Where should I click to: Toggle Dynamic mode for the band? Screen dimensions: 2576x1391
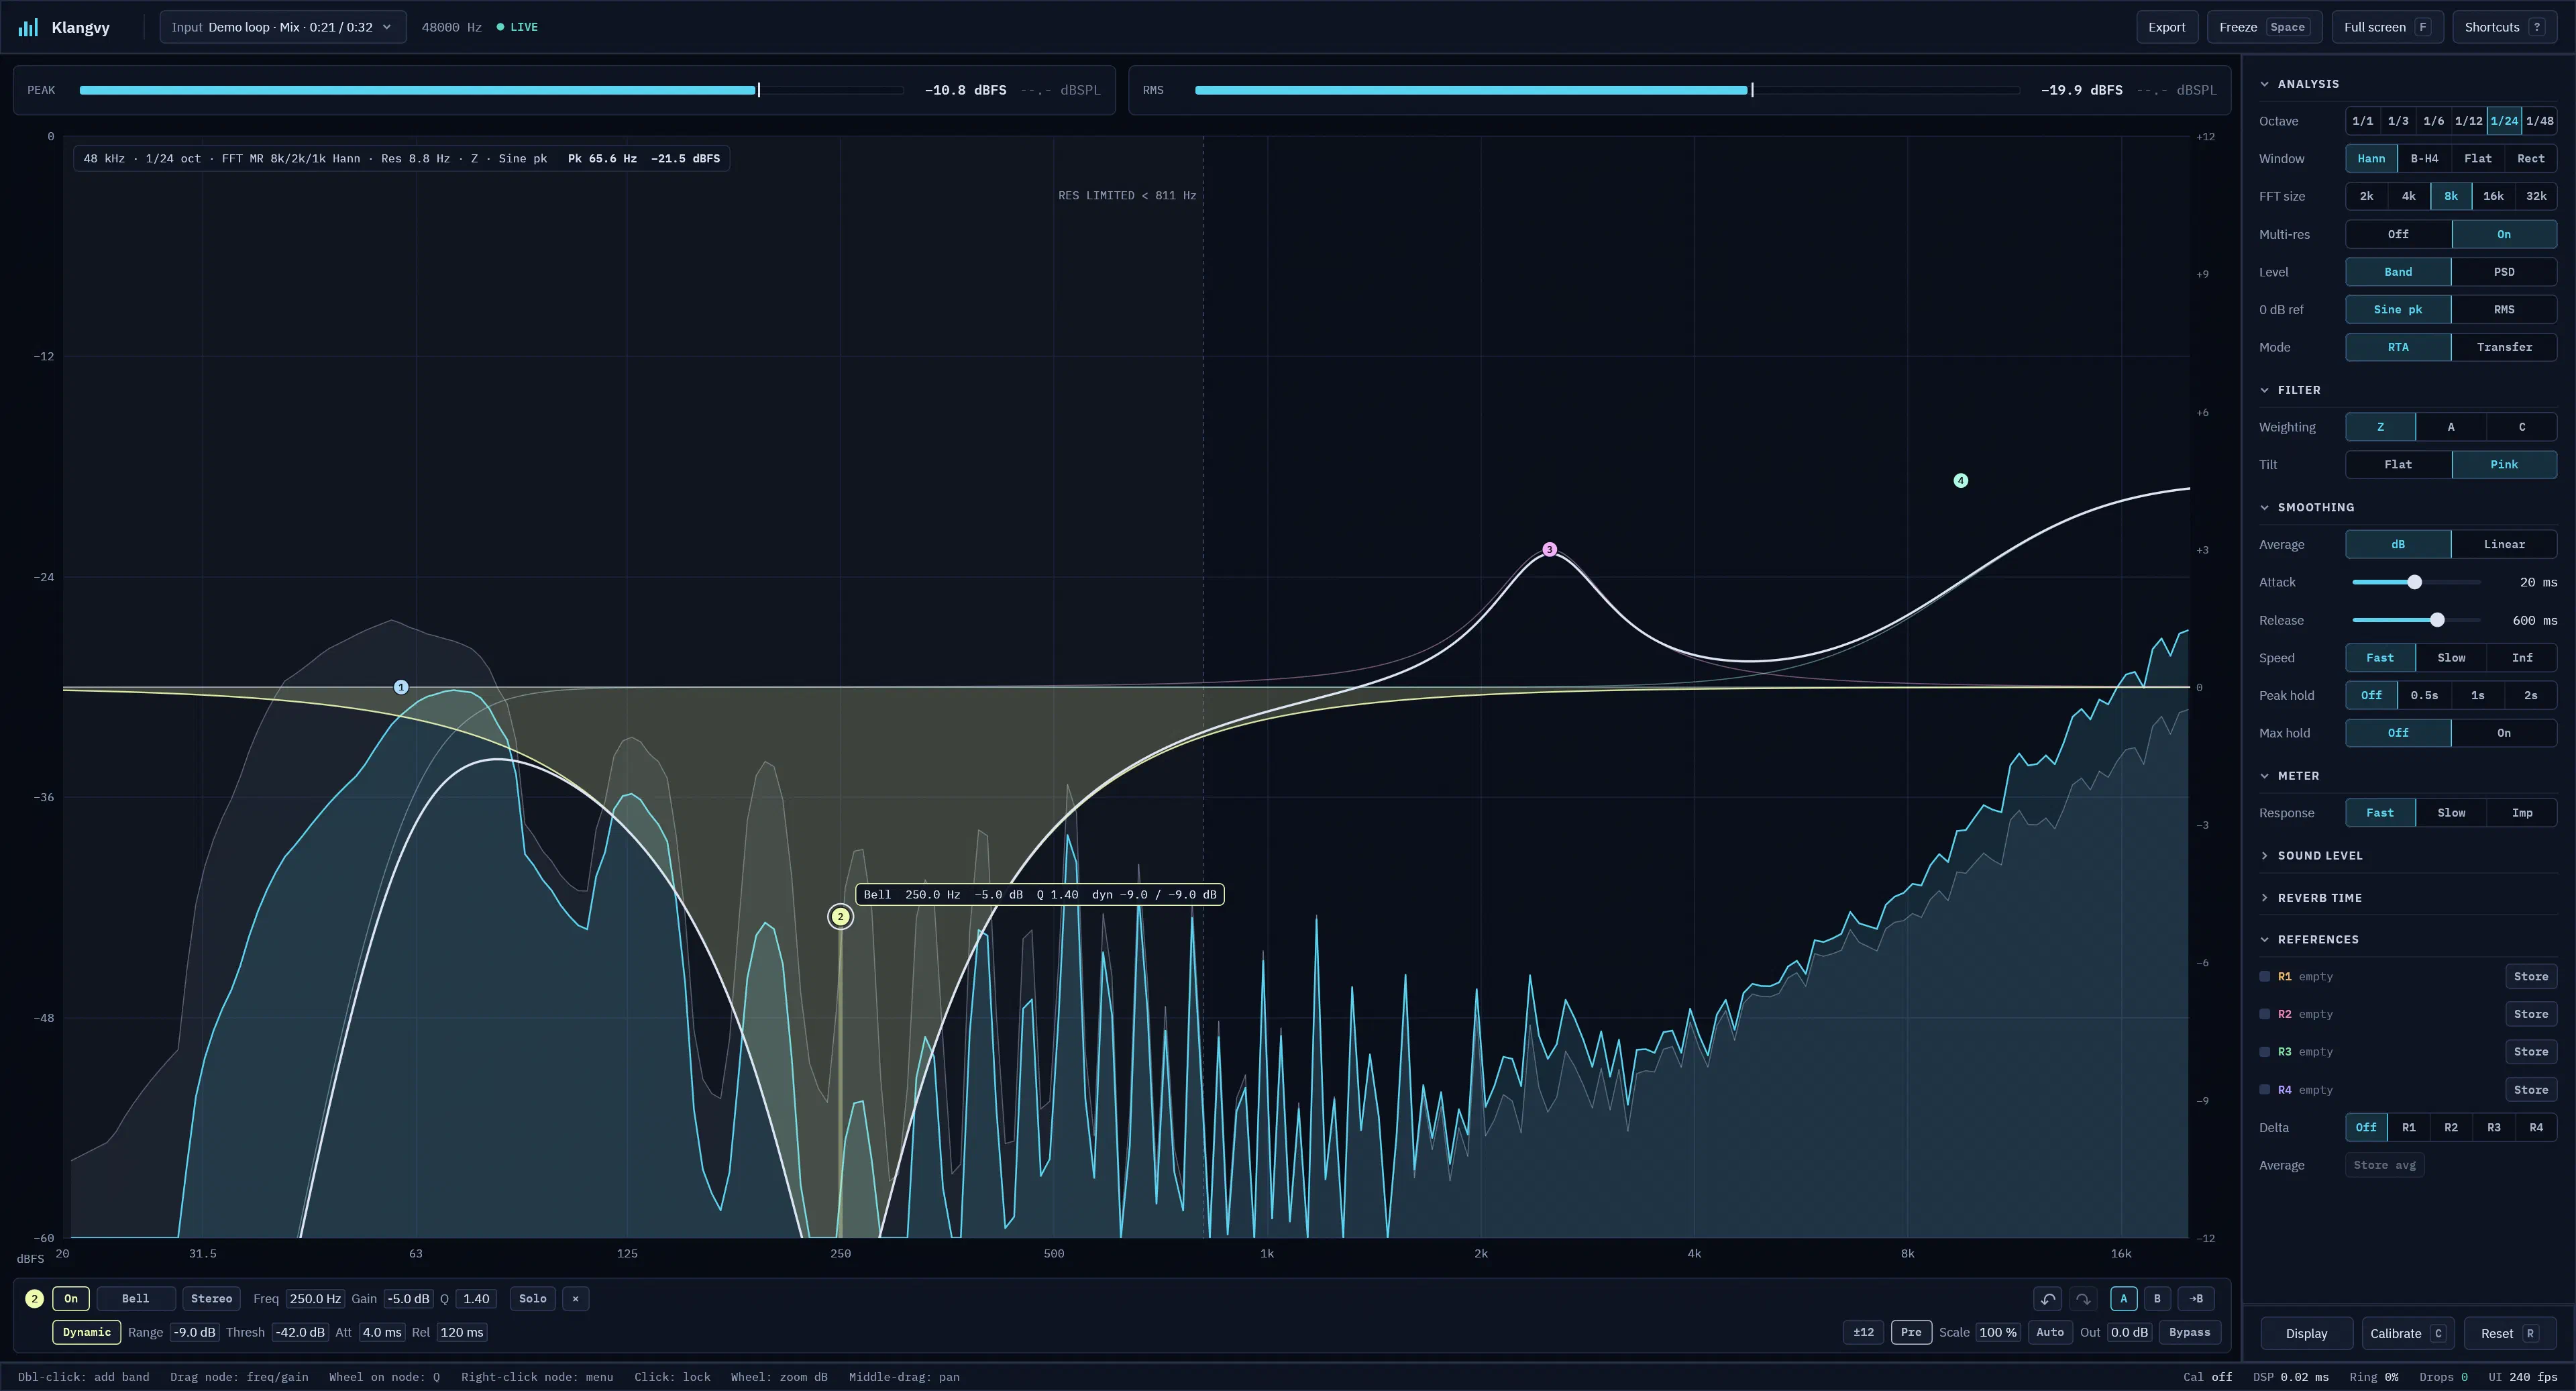click(x=87, y=1332)
